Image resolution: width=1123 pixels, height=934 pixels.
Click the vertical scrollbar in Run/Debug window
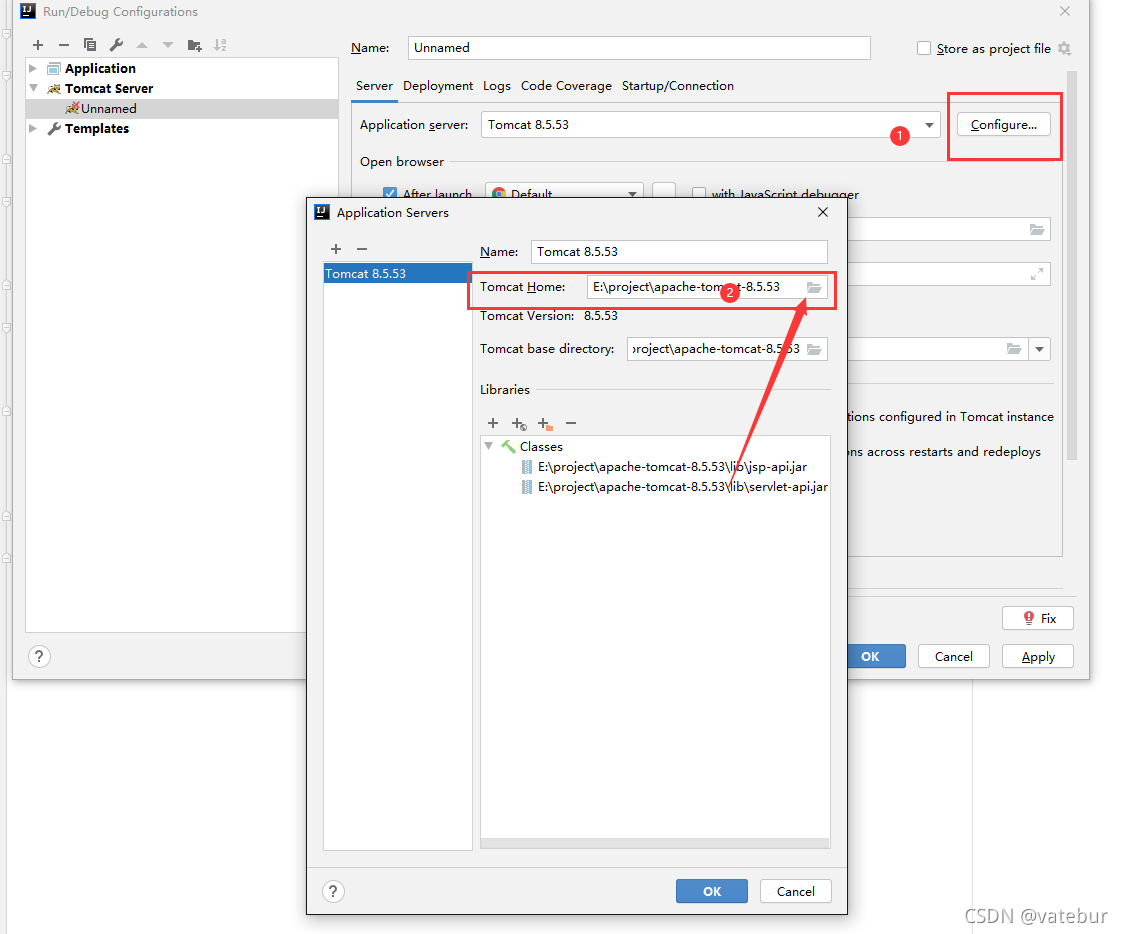tap(1071, 265)
